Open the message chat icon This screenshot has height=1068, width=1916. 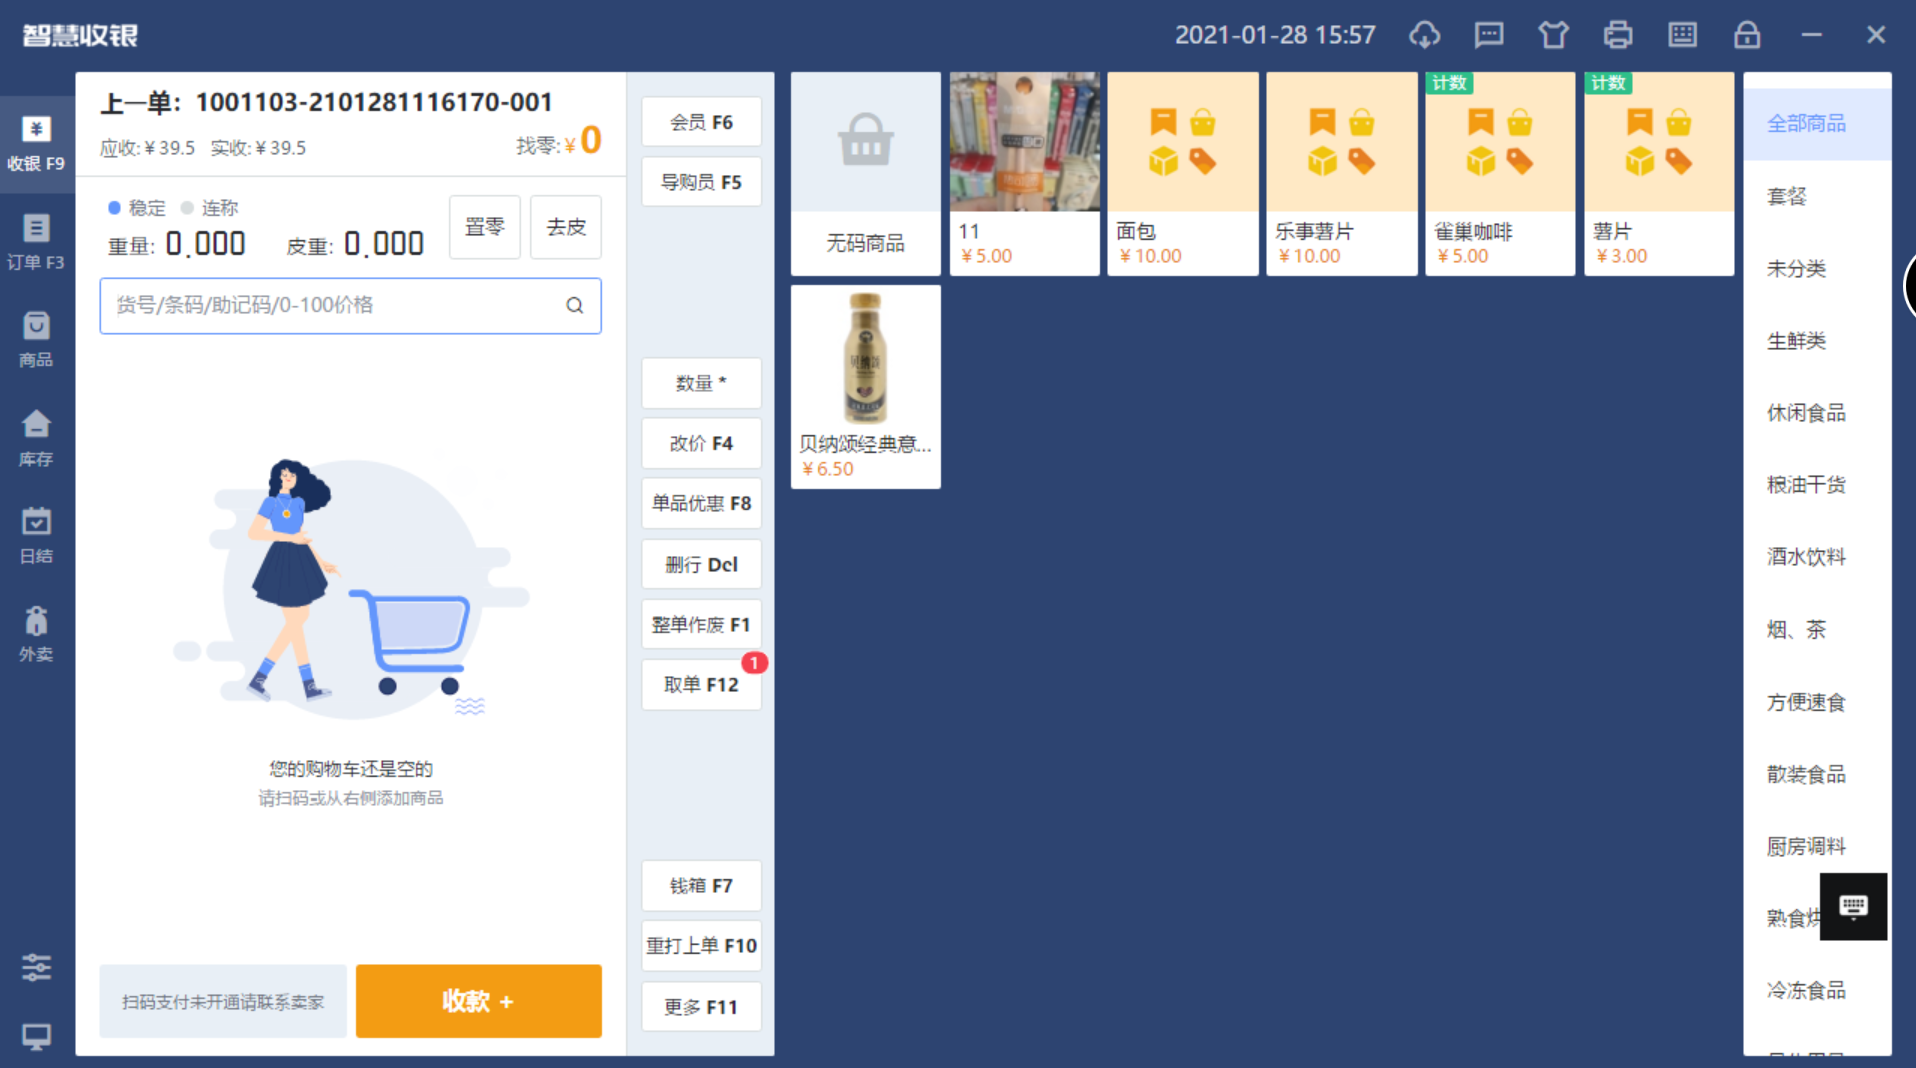pos(1488,35)
